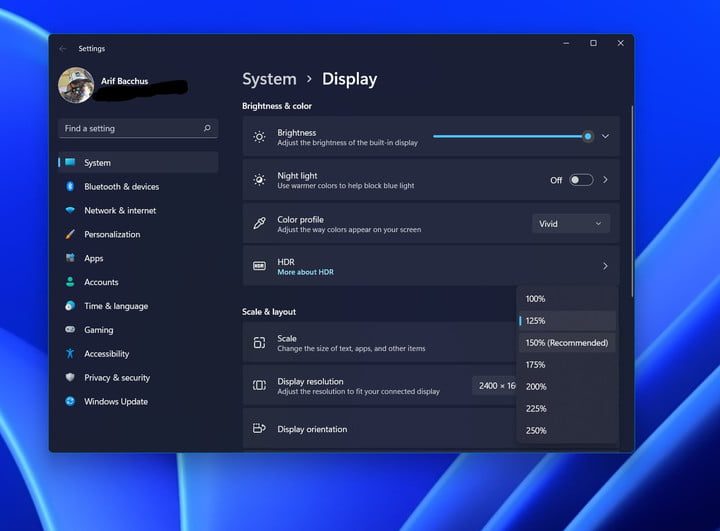Choose the 250% scale option
This screenshot has height=531, width=720.
[x=567, y=431]
